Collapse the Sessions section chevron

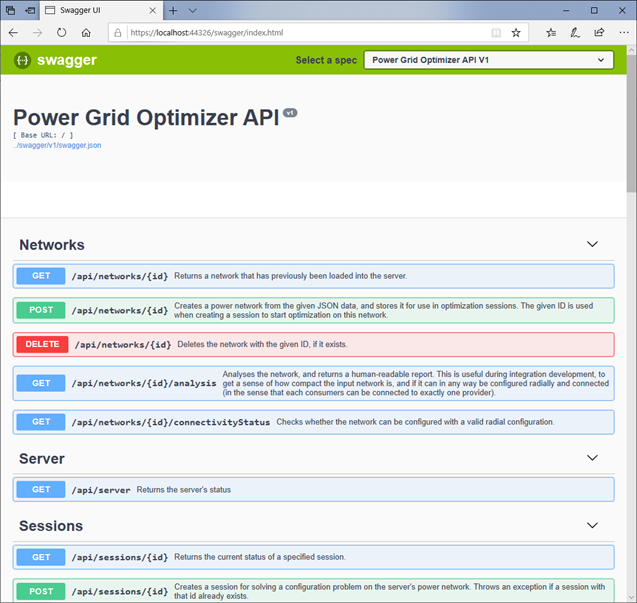click(x=592, y=525)
